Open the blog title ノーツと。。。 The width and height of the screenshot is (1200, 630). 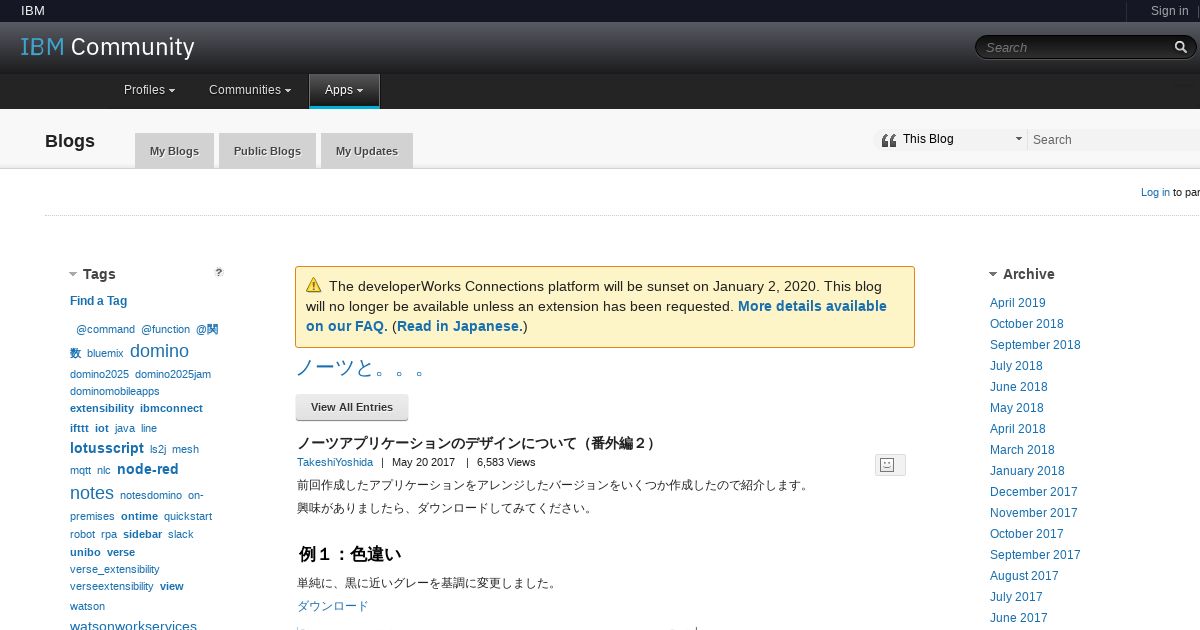point(361,369)
